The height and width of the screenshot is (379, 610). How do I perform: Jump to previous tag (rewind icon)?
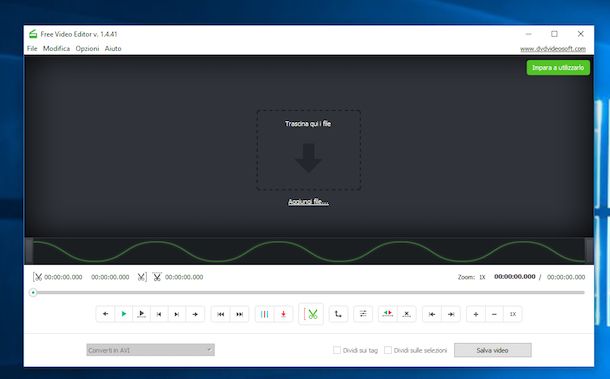(x=221, y=314)
